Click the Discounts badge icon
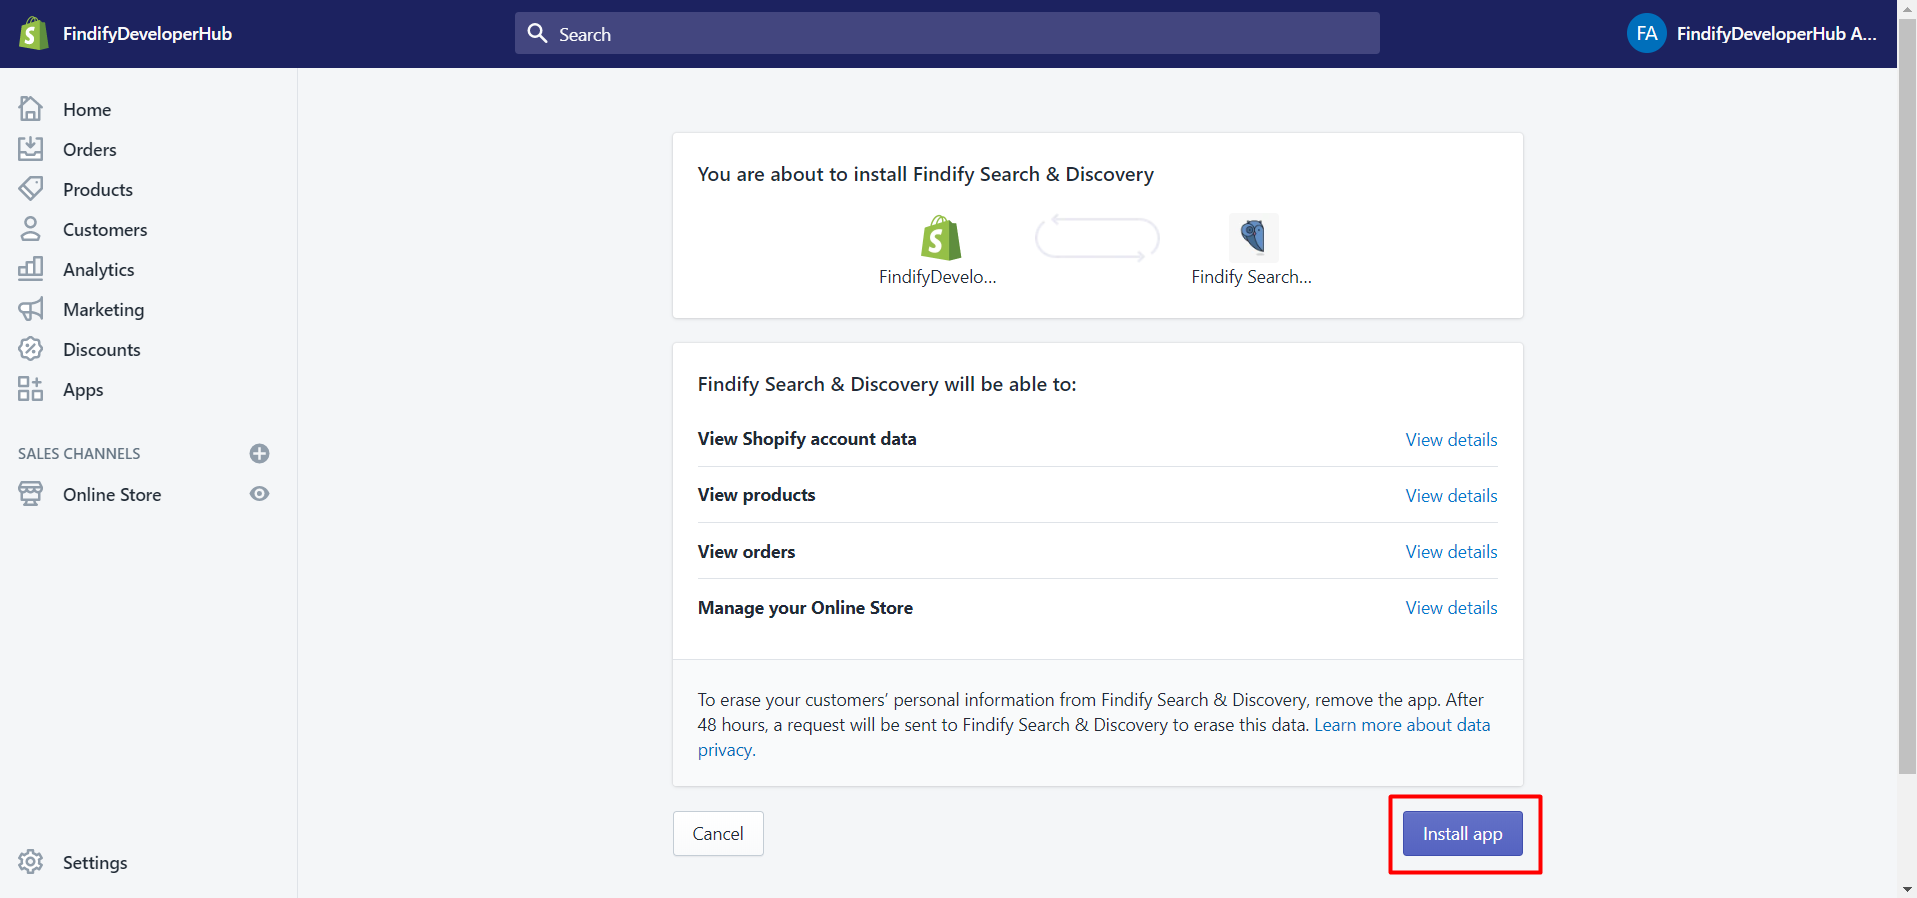Screen dimensions: 1917x898 (x=31, y=349)
